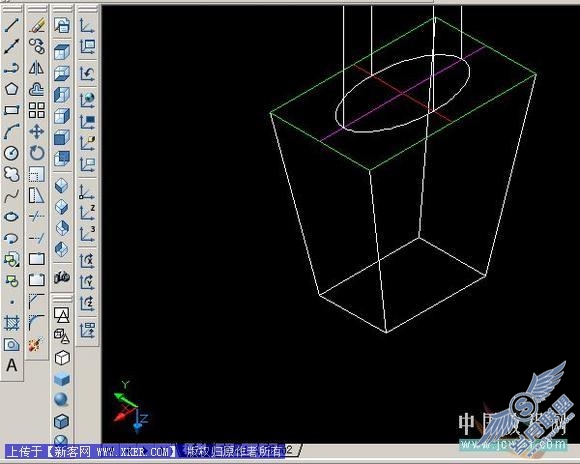The height and width of the screenshot is (464, 580).
Task: Click the Fillet tool icon
Action: [37, 322]
